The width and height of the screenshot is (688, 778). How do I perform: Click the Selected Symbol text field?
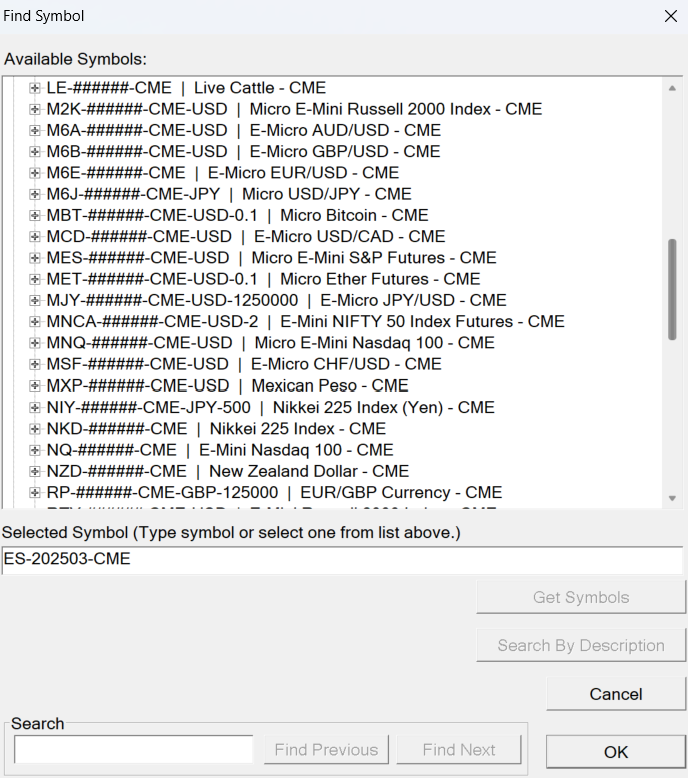tap(342, 560)
